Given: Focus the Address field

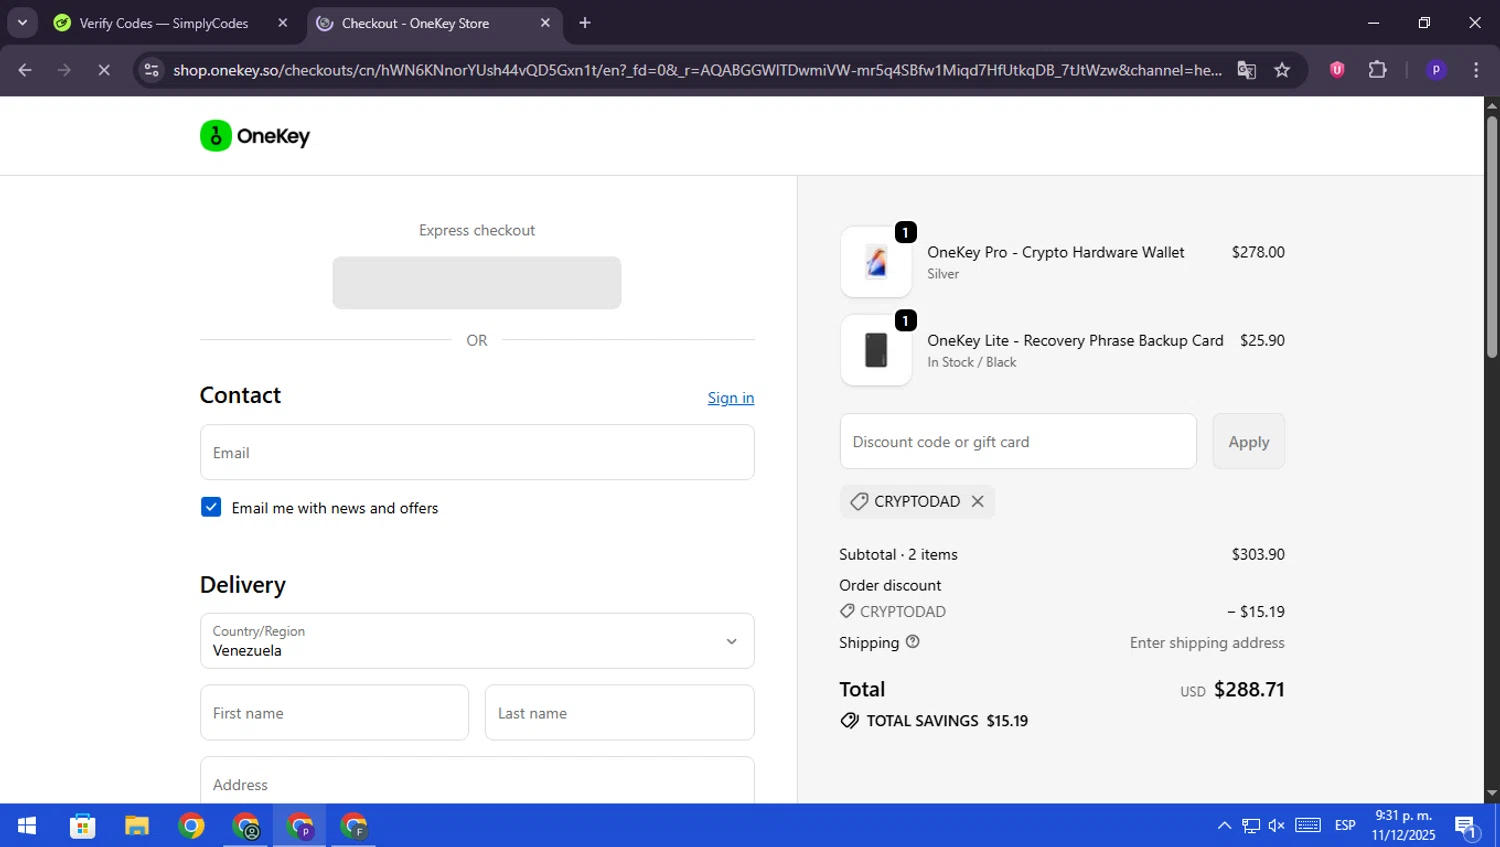Looking at the screenshot, I should pyautogui.click(x=477, y=780).
